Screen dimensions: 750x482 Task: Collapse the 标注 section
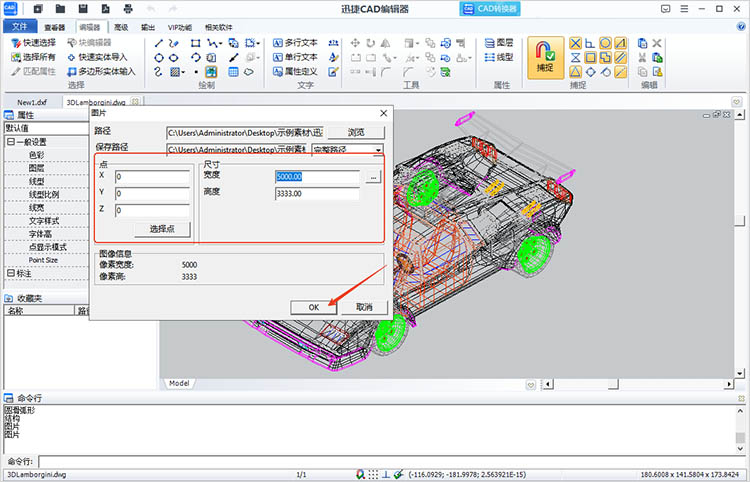tap(11, 273)
